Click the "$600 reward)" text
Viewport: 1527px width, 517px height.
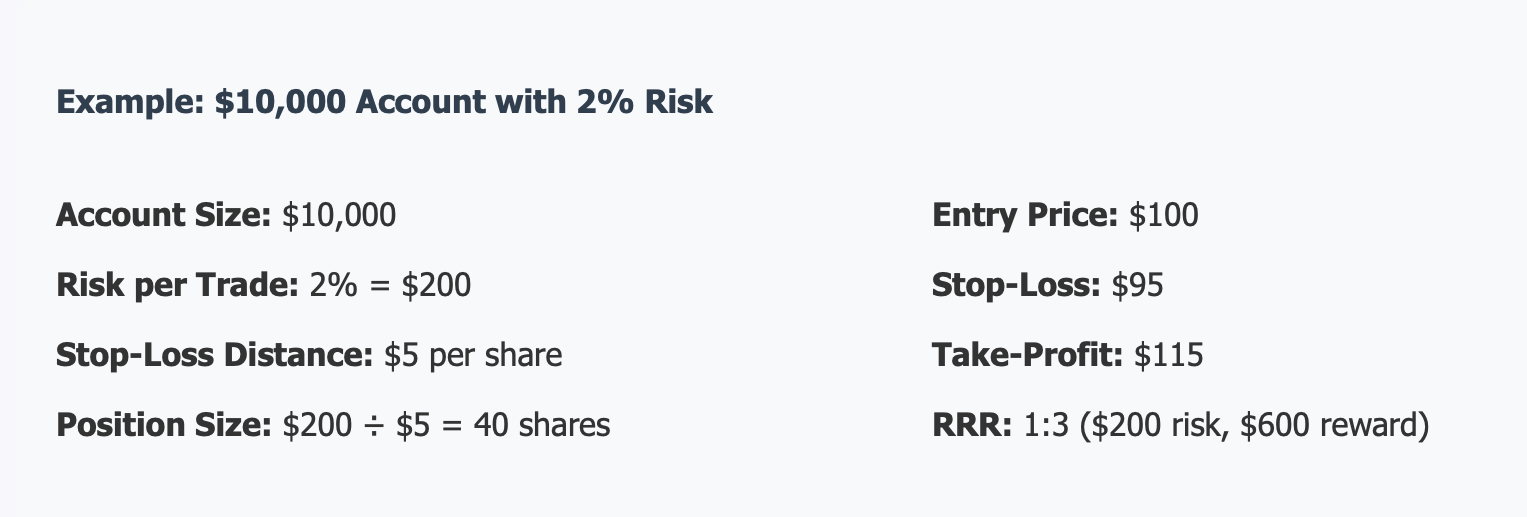[1334, 425]
